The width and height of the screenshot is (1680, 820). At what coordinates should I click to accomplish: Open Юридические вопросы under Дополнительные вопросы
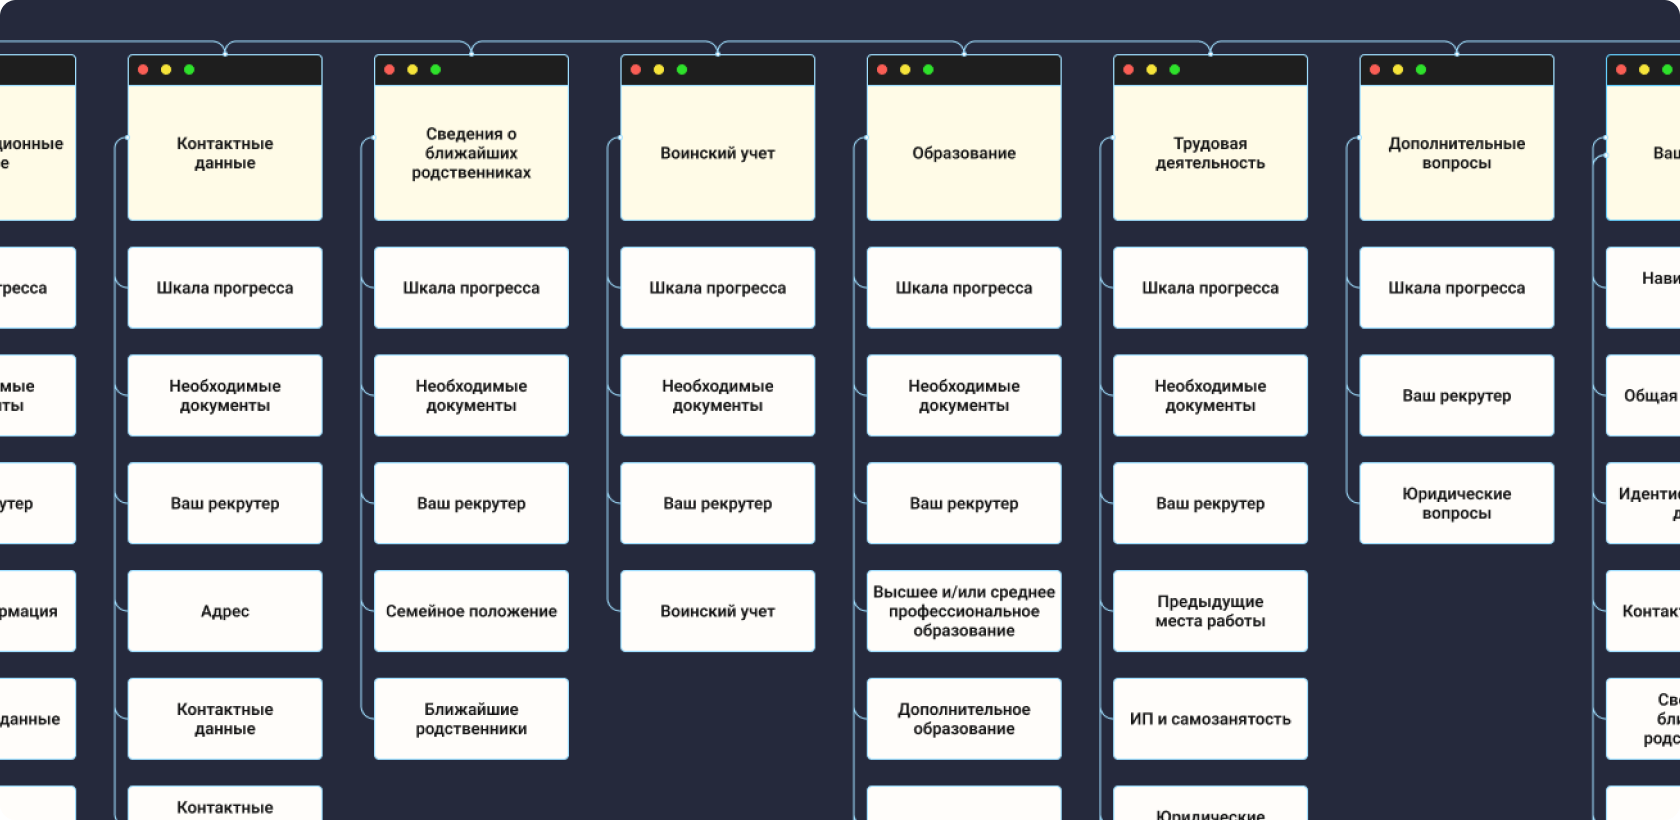1456,503
